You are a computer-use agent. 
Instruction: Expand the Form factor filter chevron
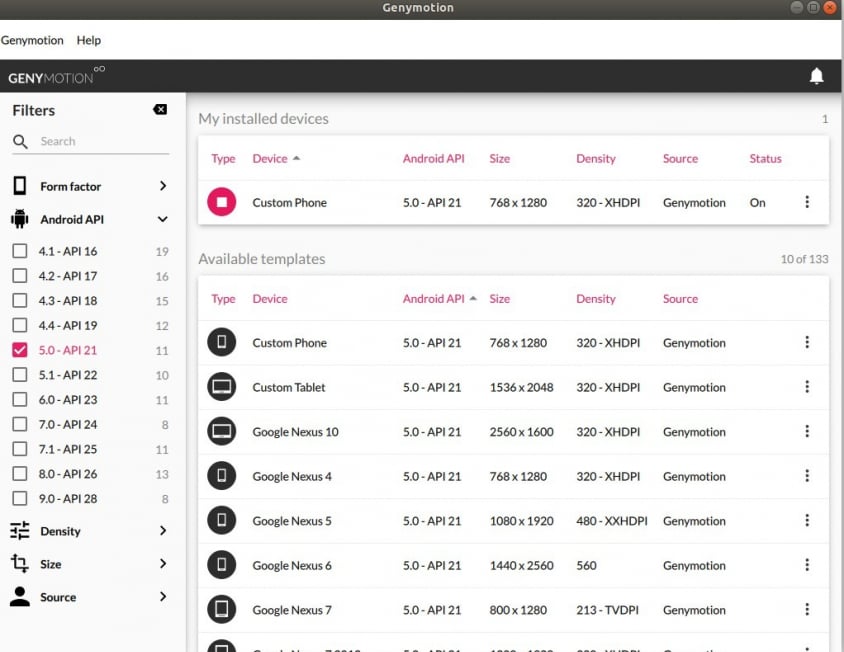click(x=163, y=186)
